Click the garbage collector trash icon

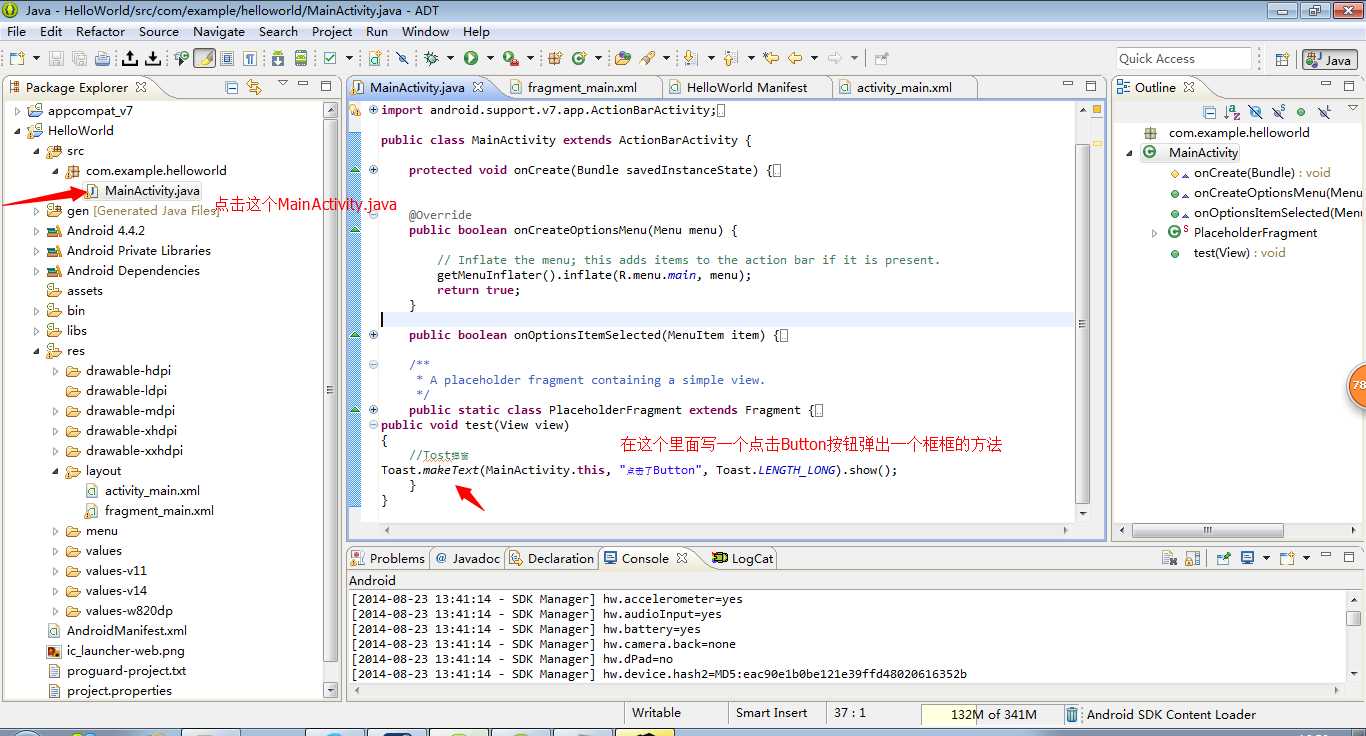(1071, 714)
